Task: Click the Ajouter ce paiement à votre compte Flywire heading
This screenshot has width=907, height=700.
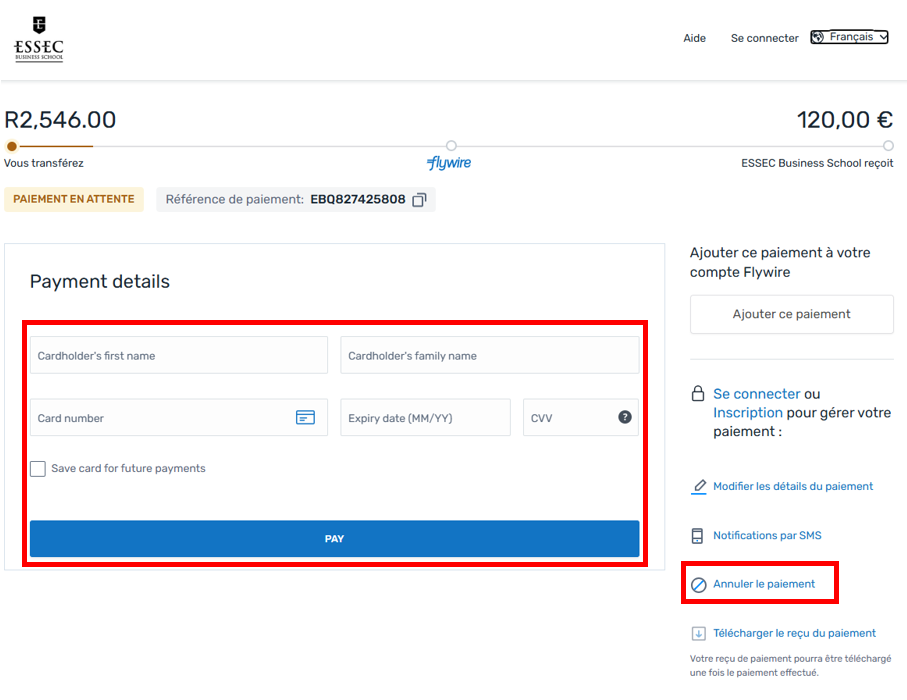Action: [780, 263]
